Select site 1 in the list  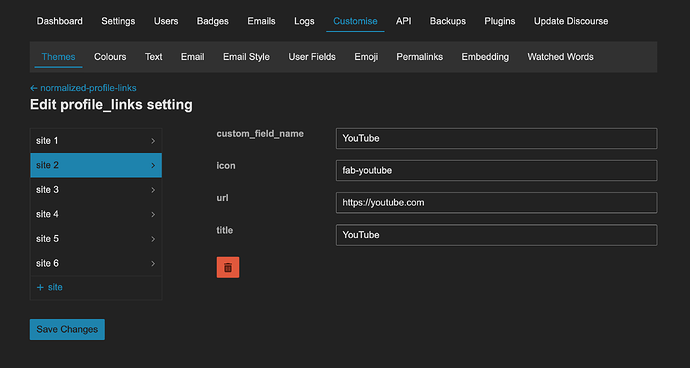pos(96,141)
